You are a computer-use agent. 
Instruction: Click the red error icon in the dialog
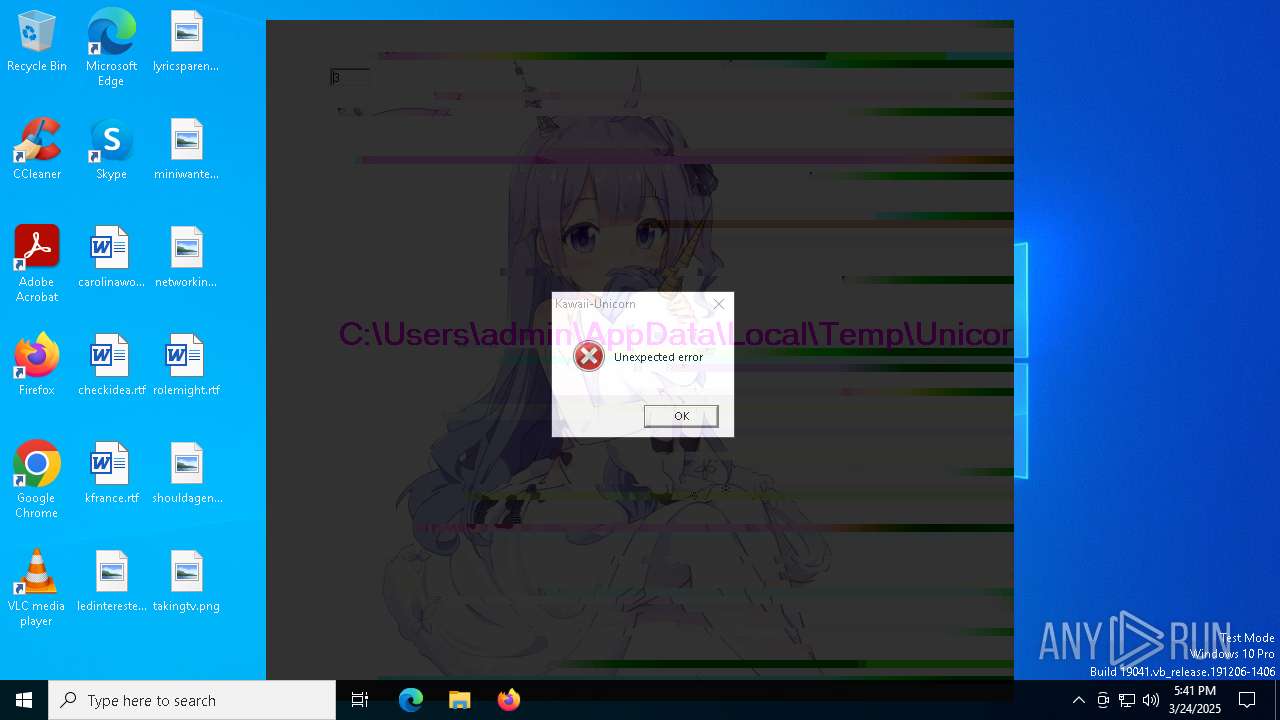pyautogui.click(x=589, y=356)
